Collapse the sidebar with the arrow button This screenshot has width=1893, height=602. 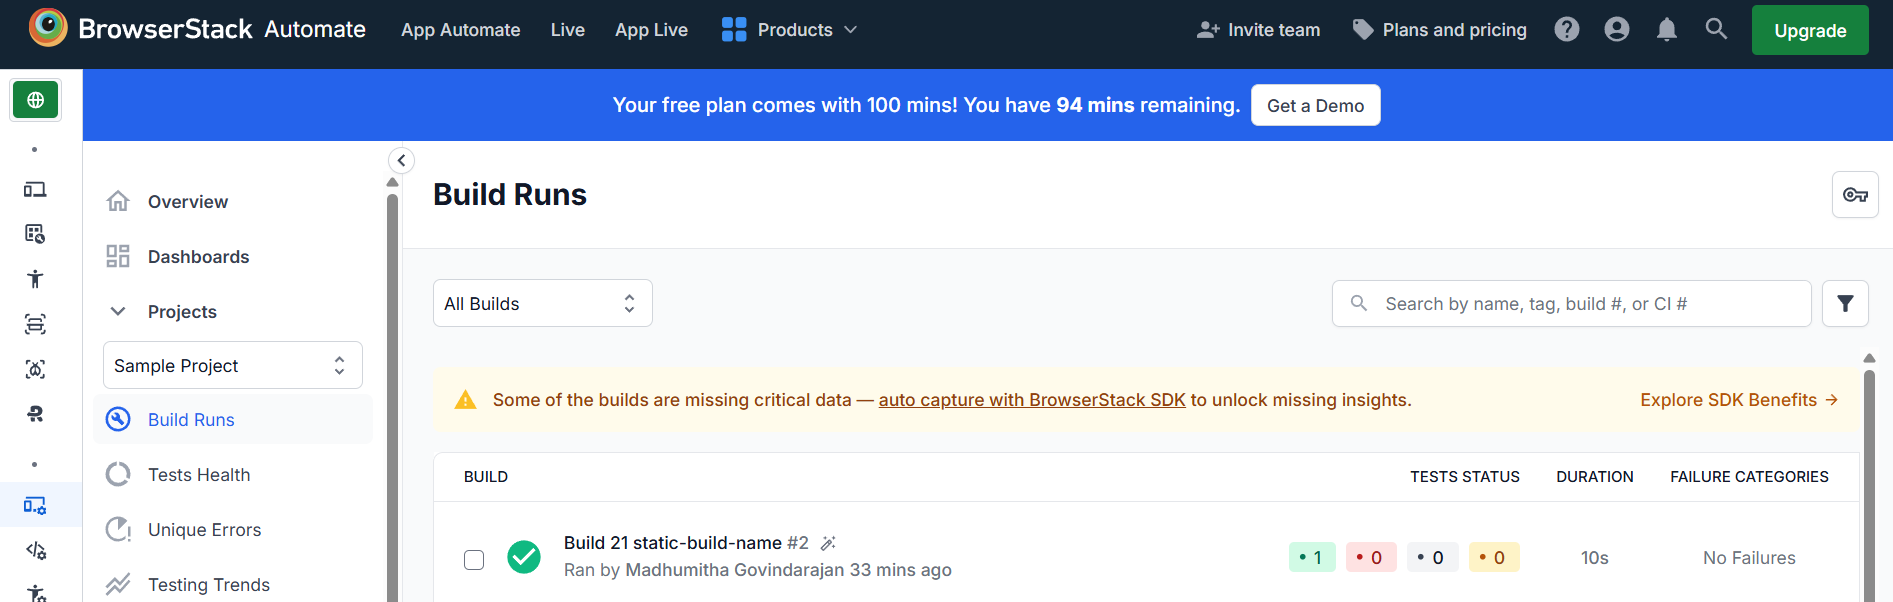click(x=401, y=160)
